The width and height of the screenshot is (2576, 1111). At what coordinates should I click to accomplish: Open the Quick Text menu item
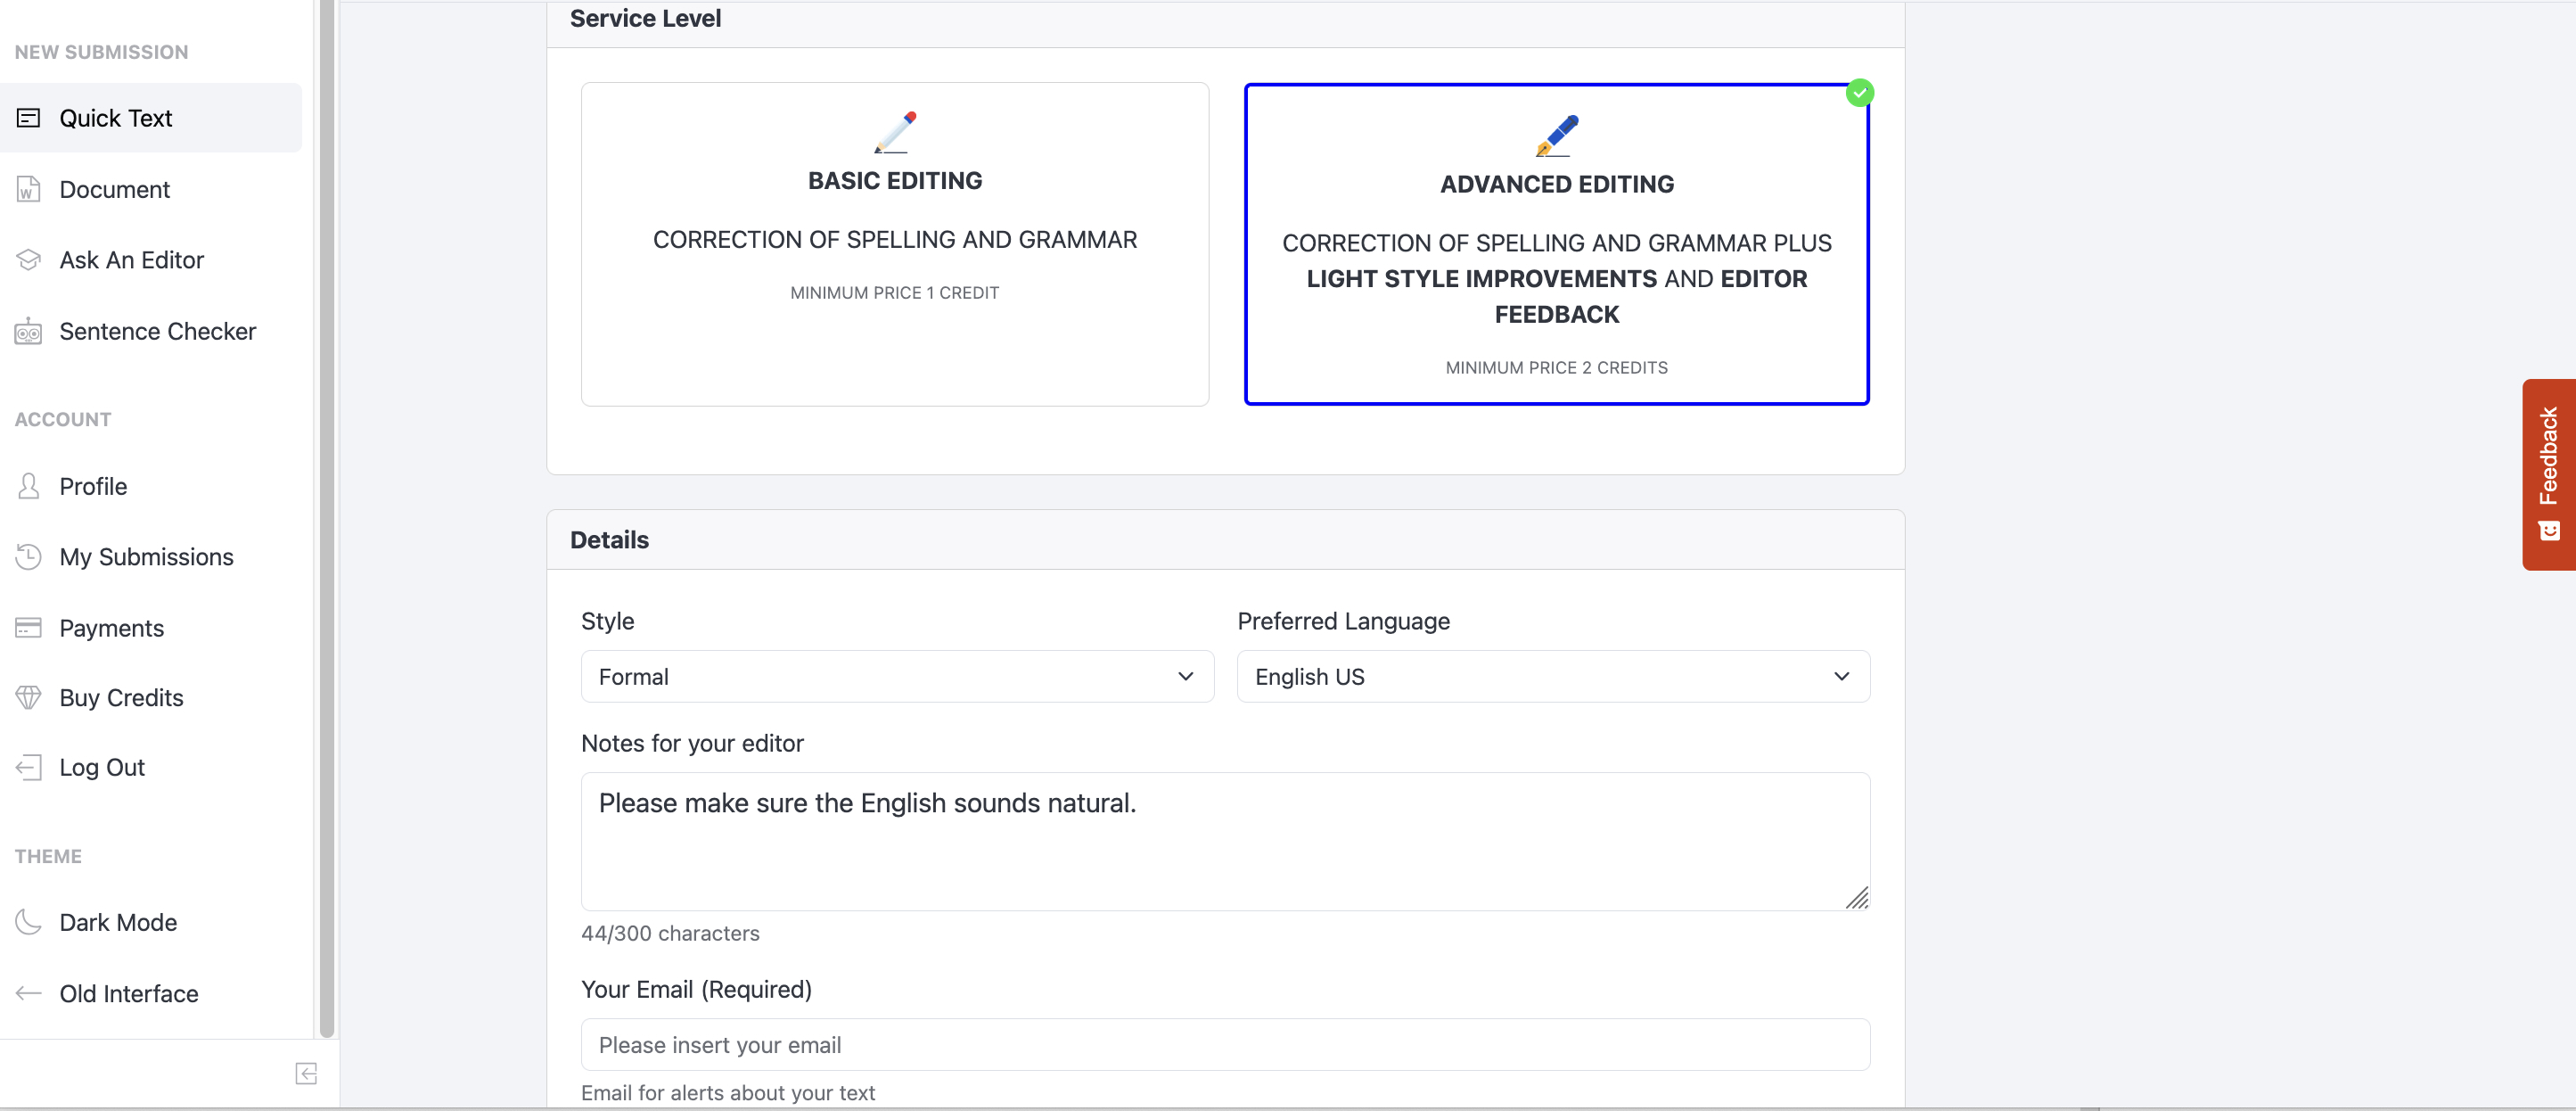pos(151,118)
